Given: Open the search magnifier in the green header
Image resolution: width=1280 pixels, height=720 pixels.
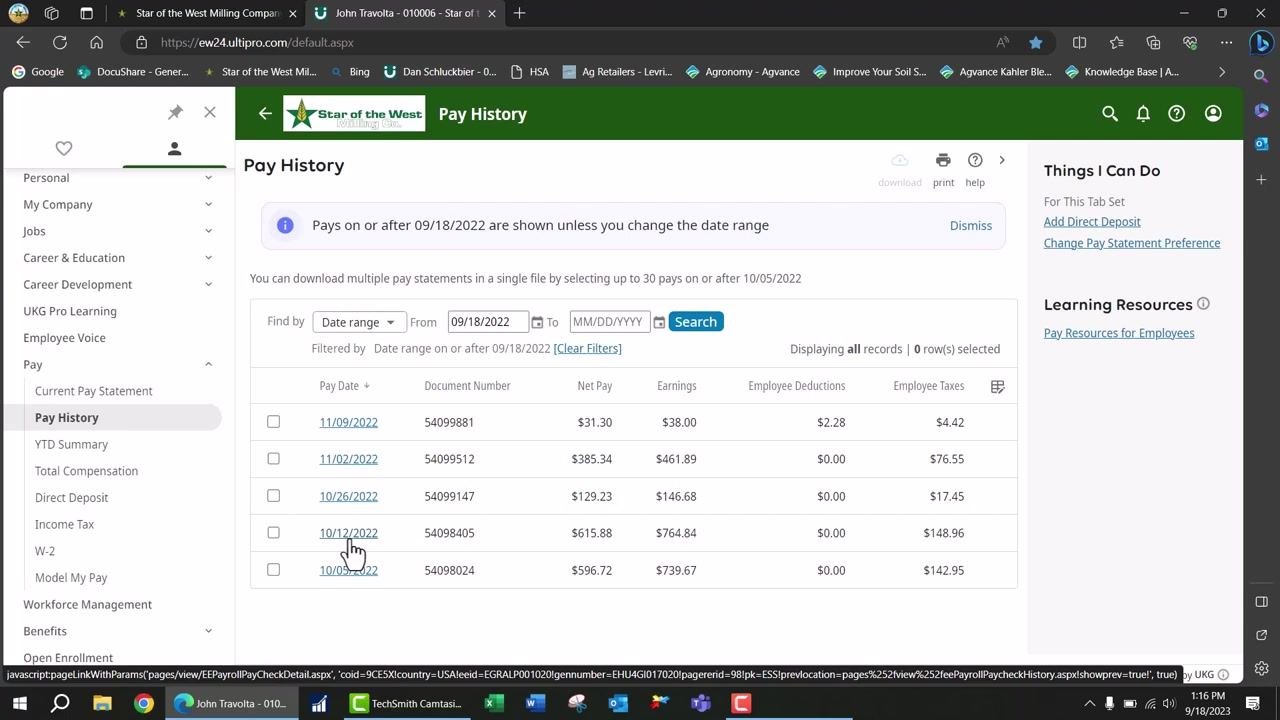Looking at the screenshot, I should coord(1110,114).
